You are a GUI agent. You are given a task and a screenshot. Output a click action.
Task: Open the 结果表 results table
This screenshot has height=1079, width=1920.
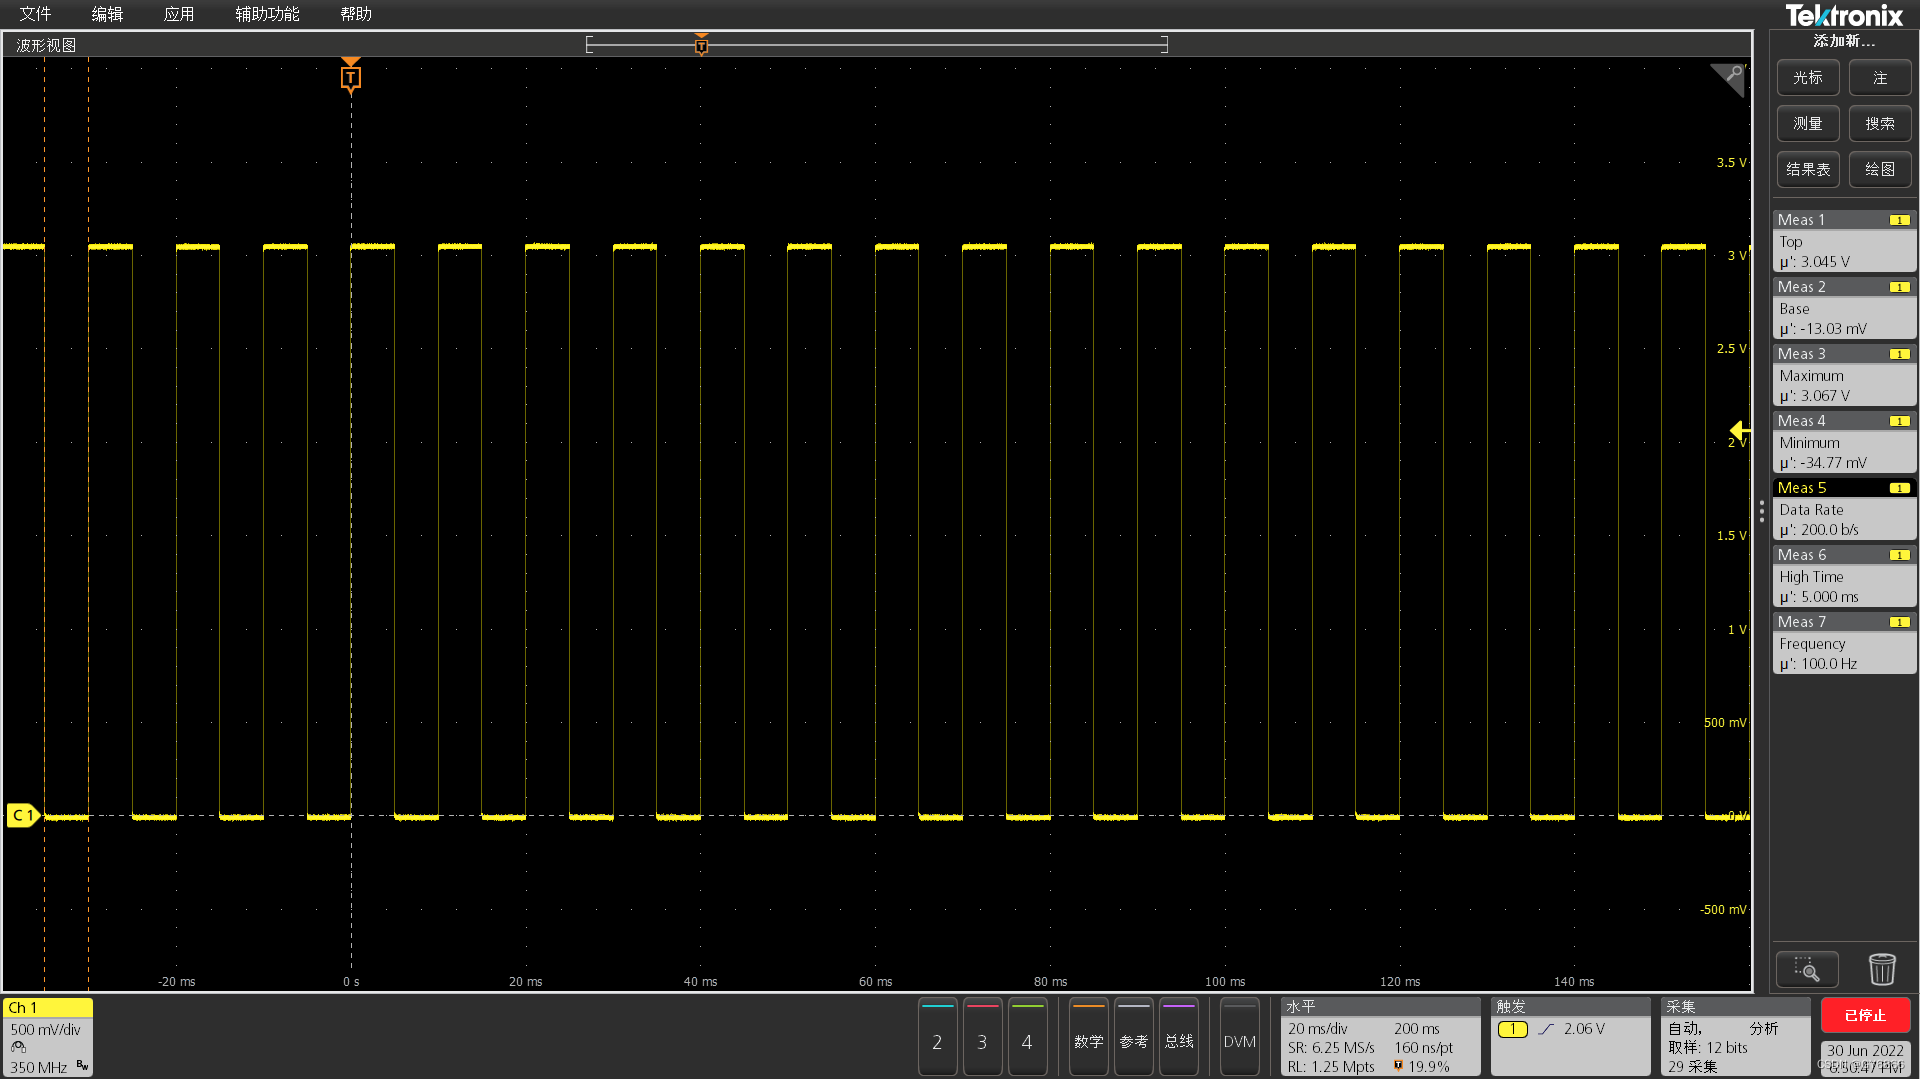[1808, 170]
